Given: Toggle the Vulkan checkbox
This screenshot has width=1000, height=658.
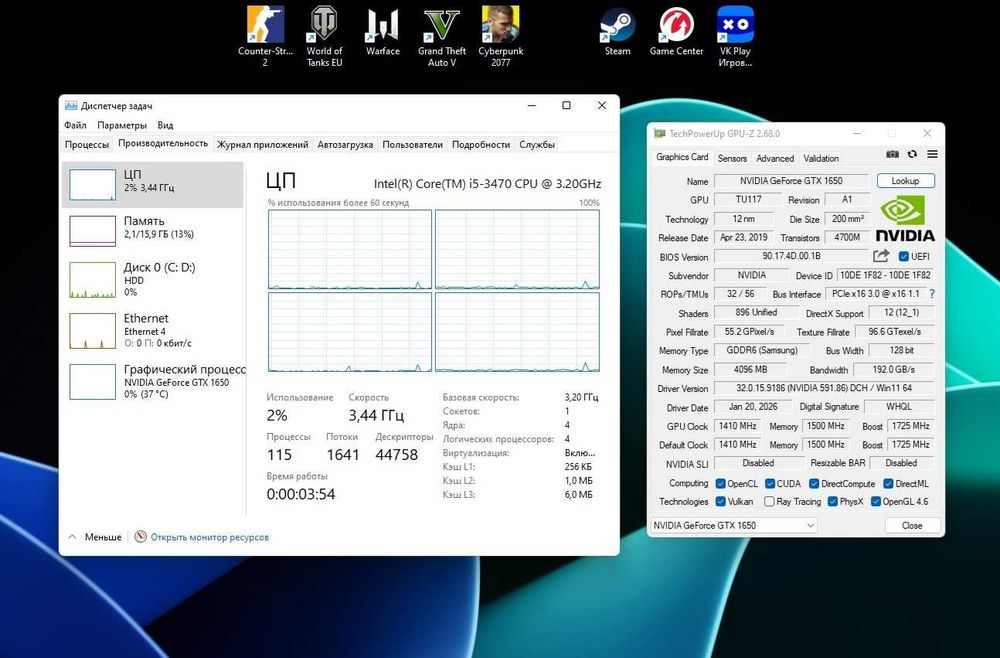Looking at the screenshot, I should [x=721, y=501].
